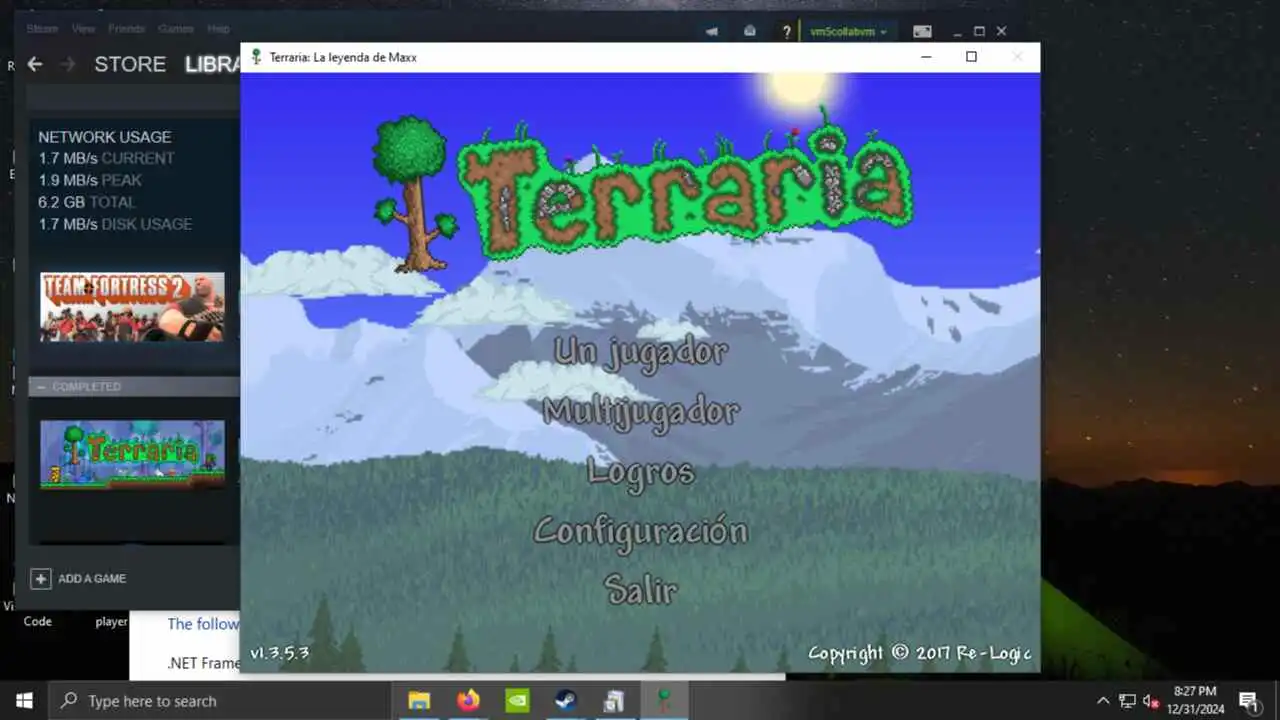Open Steam notifications icon next to megaphone
The image size is (1280, 720).
point(750,31)
